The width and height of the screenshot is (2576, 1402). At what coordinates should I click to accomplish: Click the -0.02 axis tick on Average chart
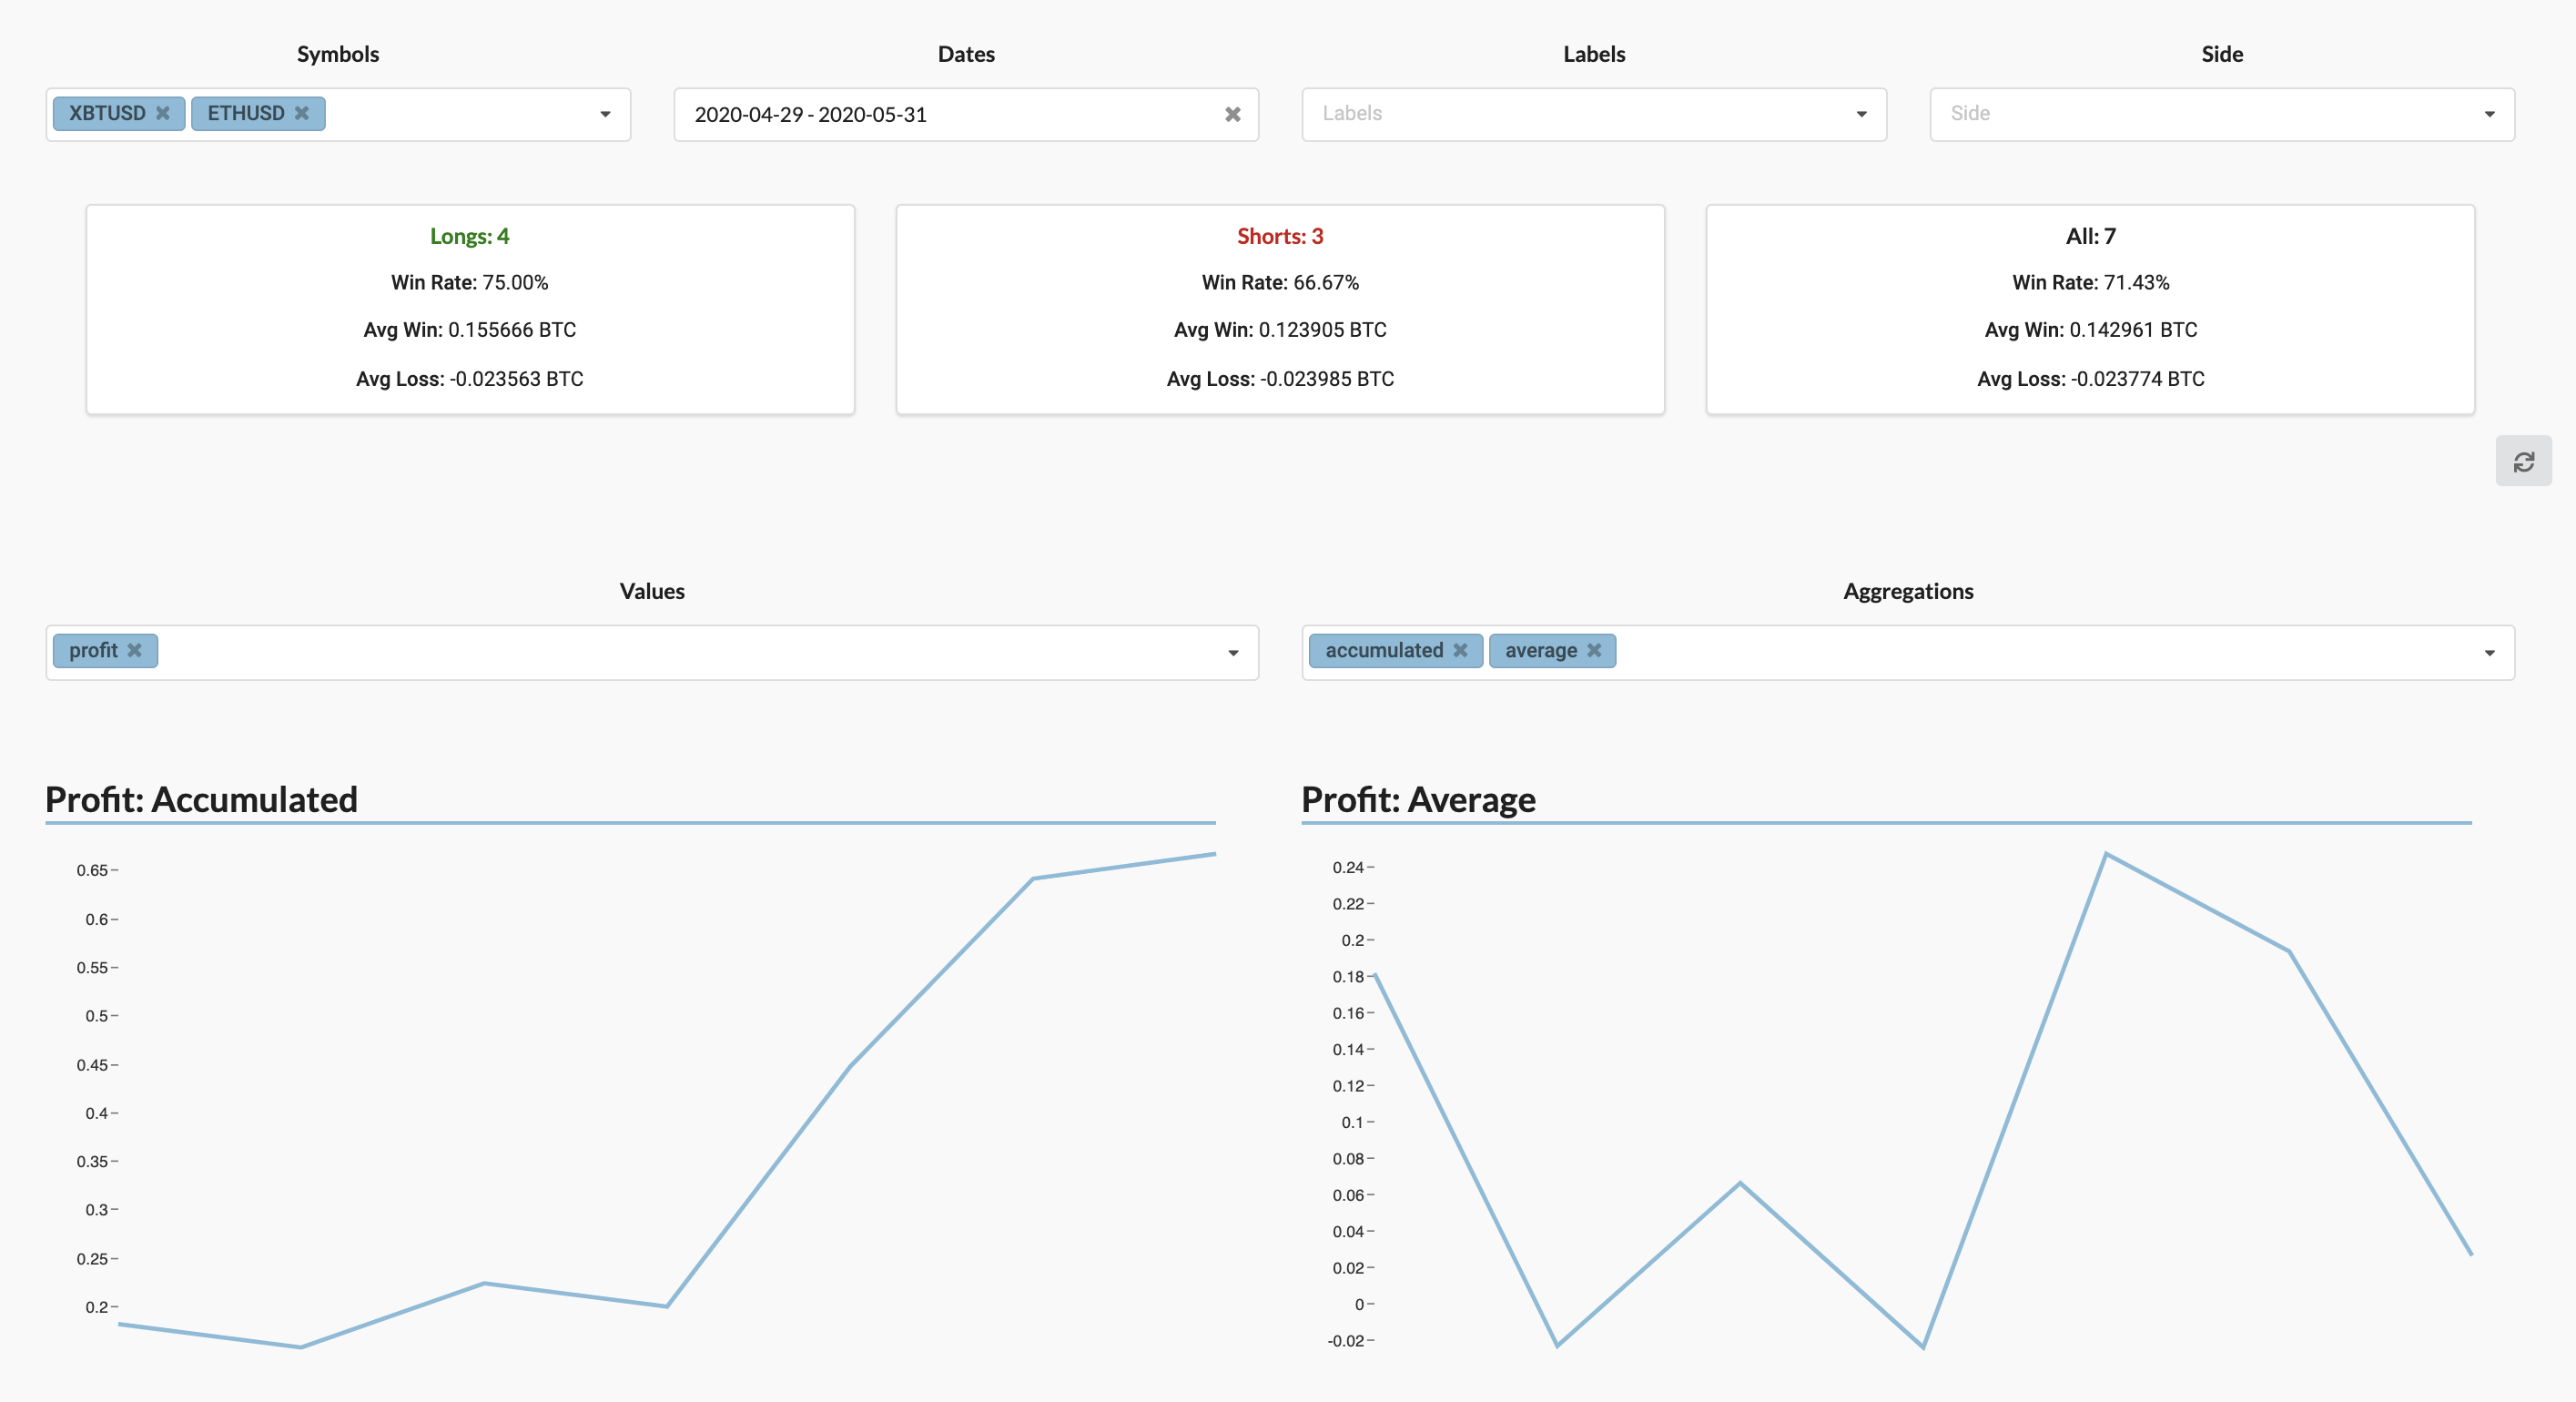[1345, 1341]
